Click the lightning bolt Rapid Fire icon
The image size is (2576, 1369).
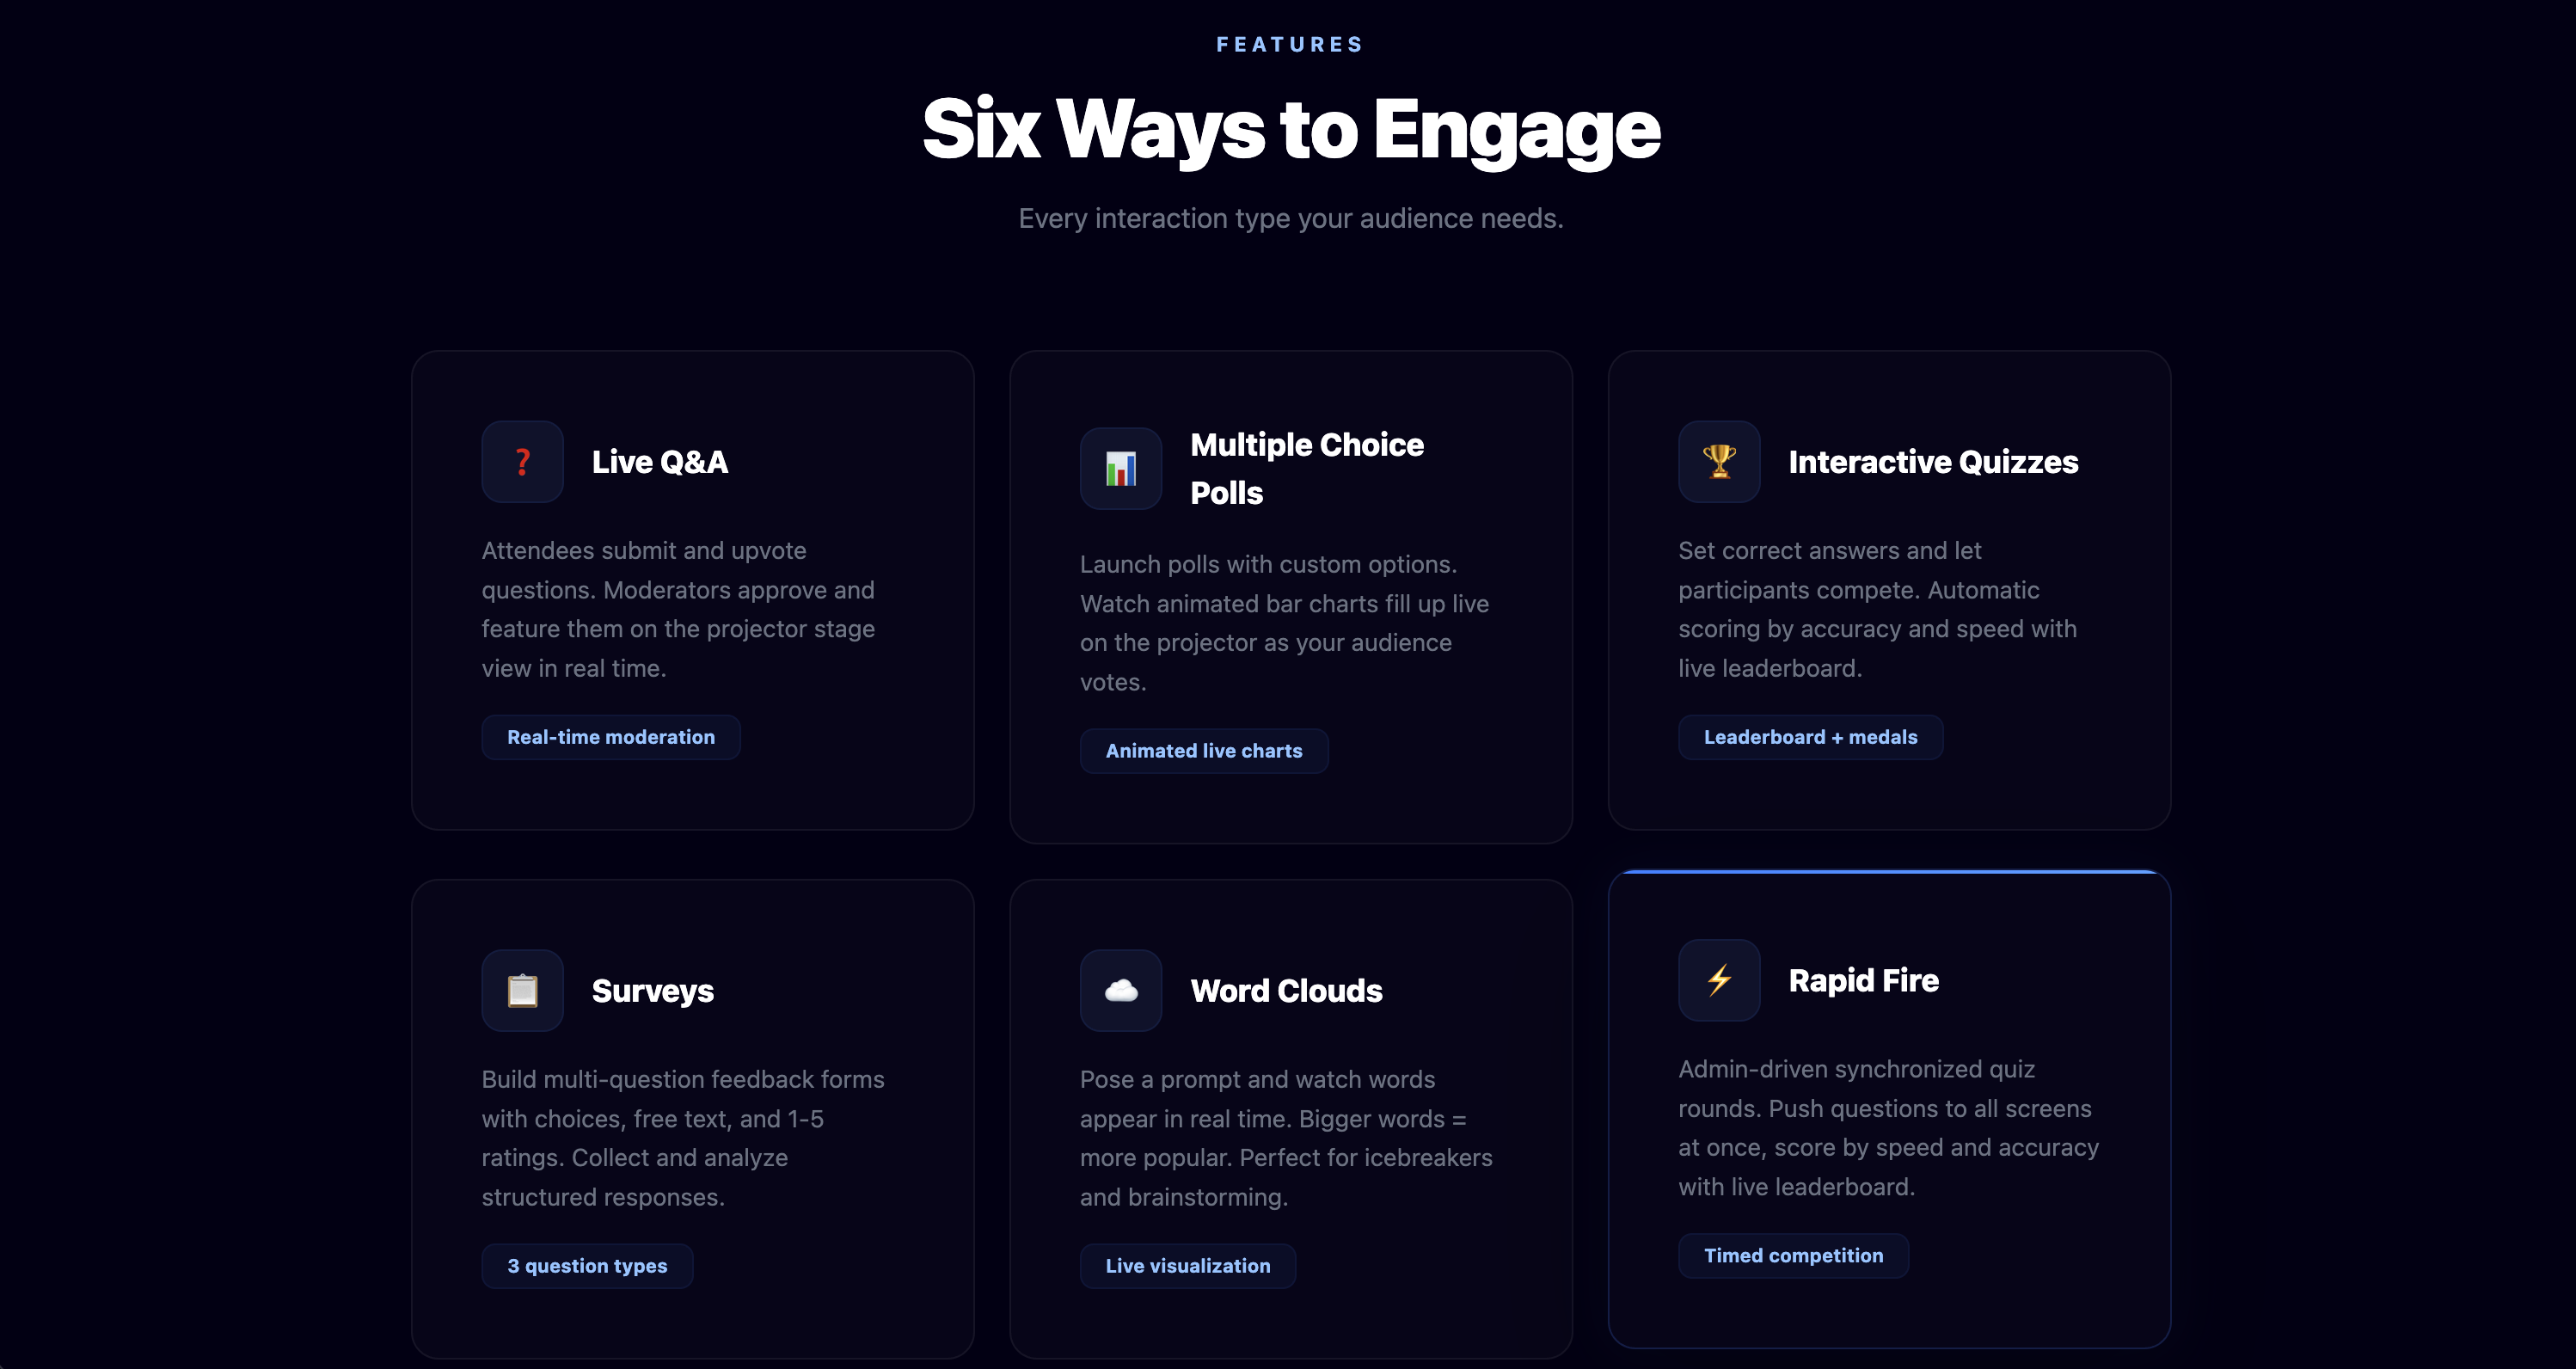1718,980
